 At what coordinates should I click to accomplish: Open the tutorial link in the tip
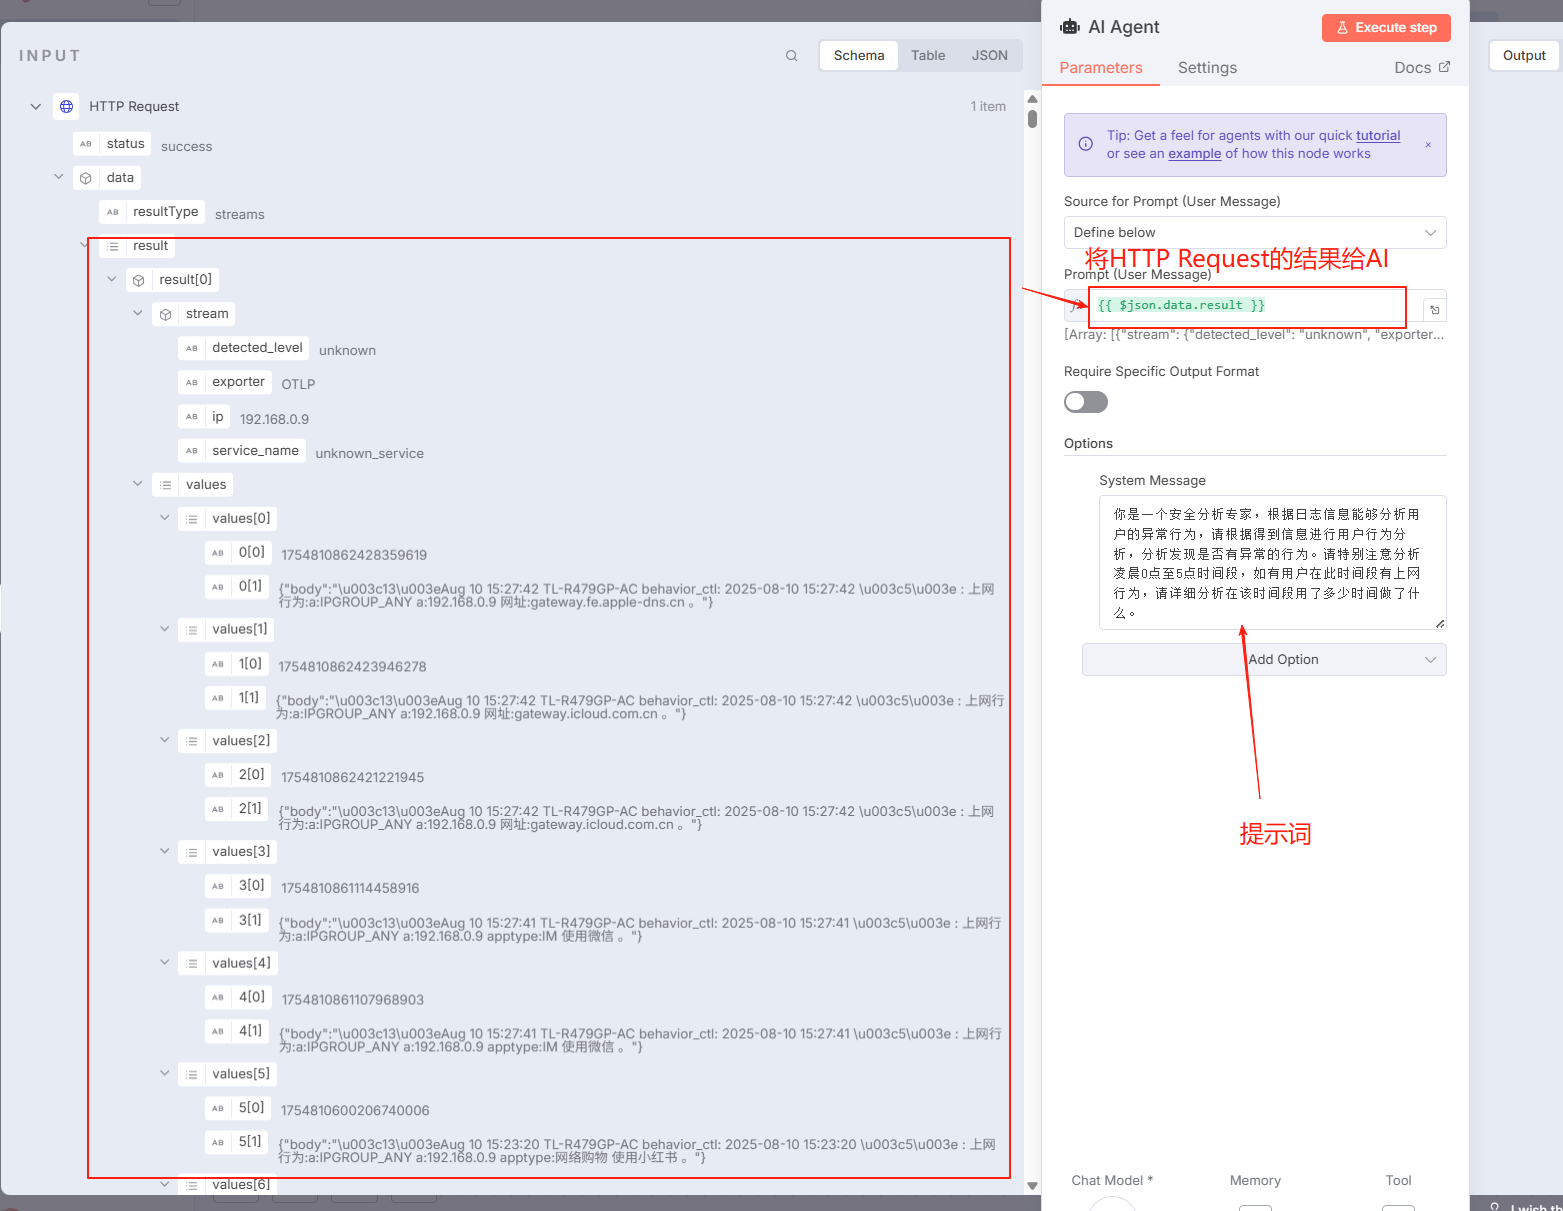click(x=1377, y=136)
